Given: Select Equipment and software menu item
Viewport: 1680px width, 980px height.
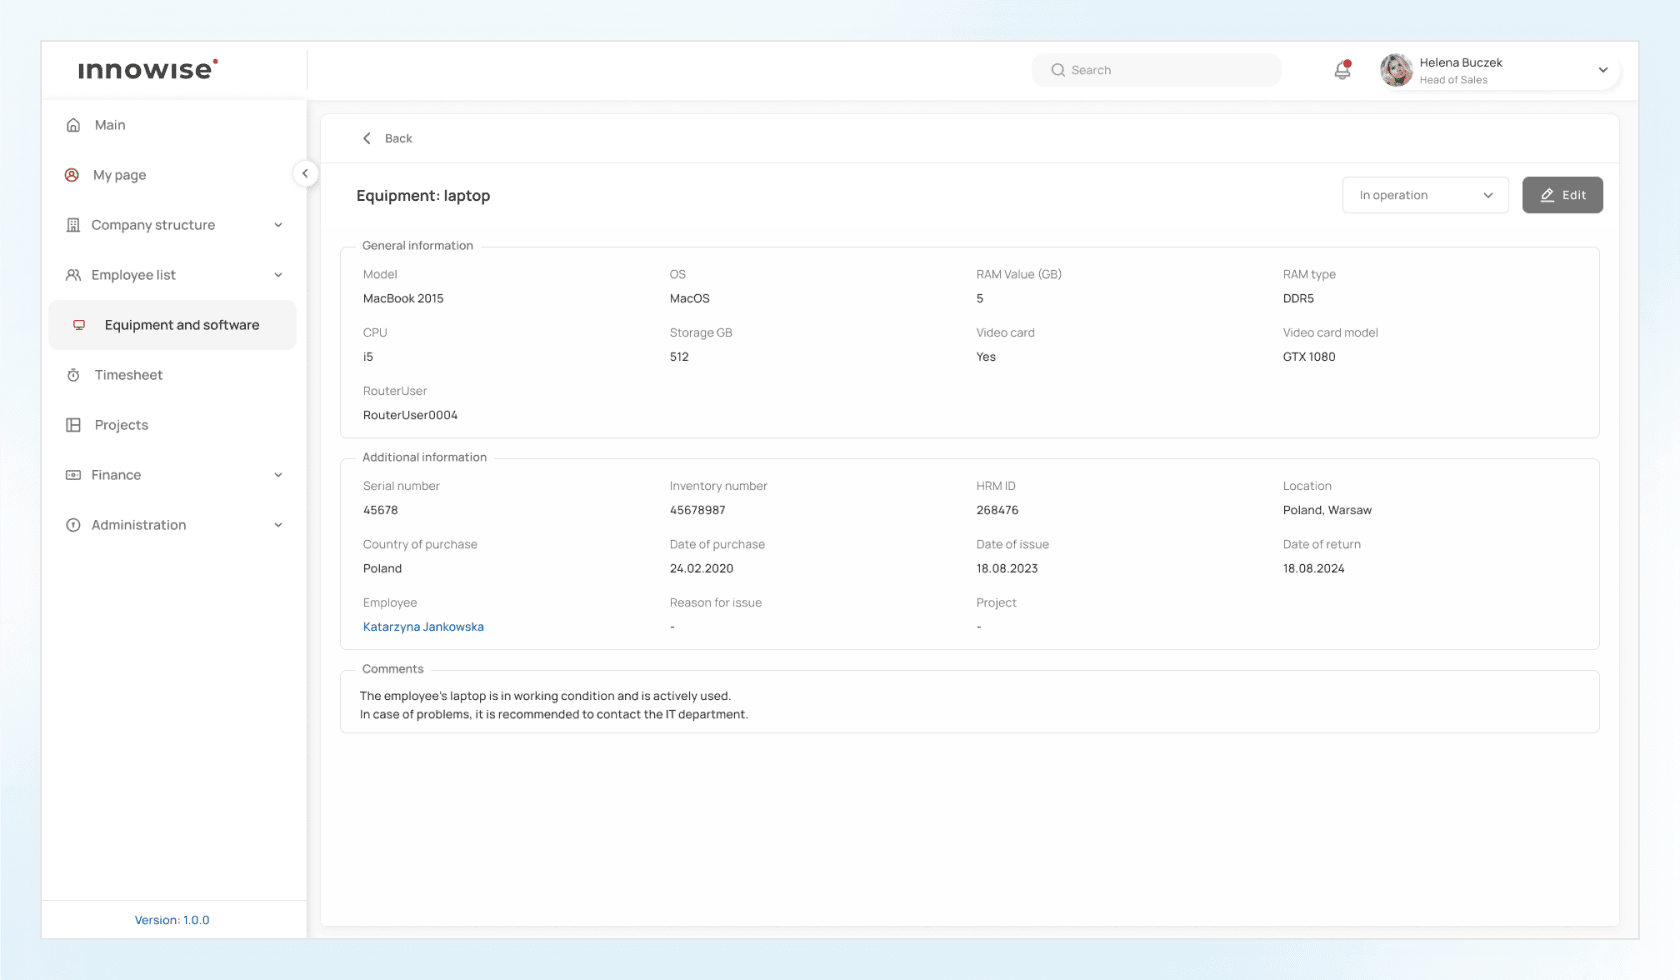Looking at the screenshot, I should coord(181,325).
